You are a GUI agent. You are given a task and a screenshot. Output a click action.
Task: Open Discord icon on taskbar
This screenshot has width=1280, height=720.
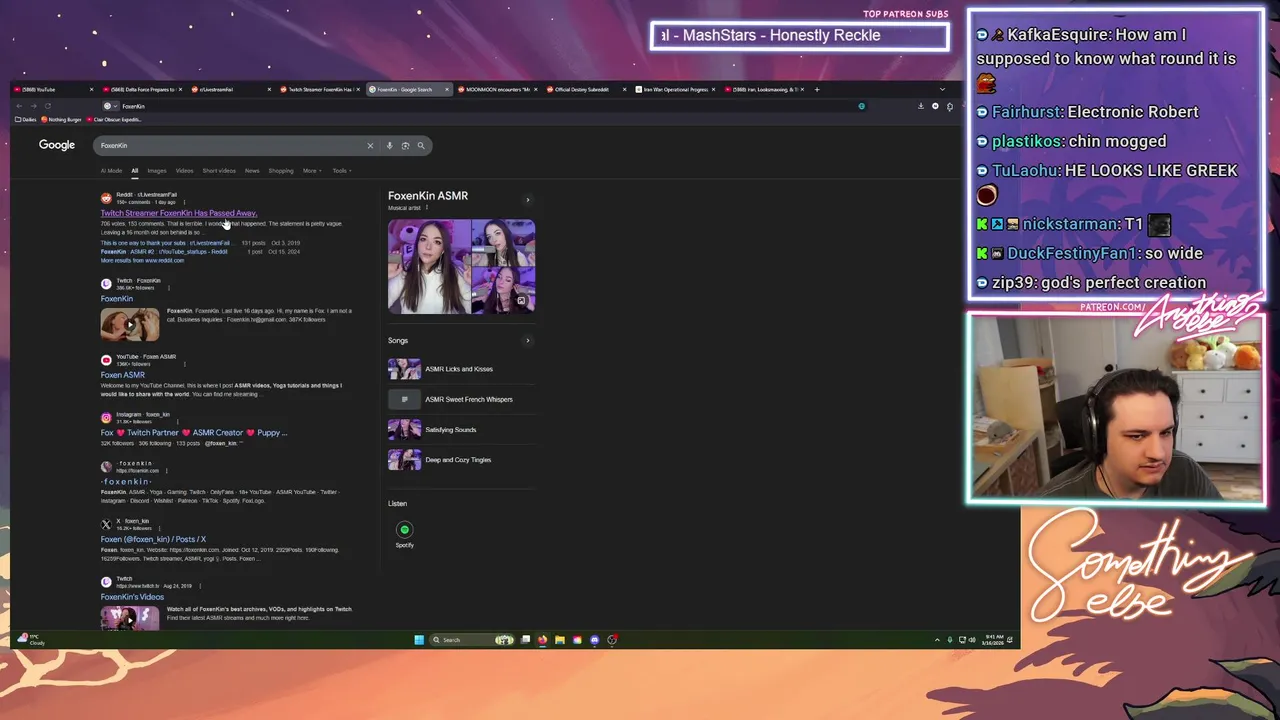[595, 640]
